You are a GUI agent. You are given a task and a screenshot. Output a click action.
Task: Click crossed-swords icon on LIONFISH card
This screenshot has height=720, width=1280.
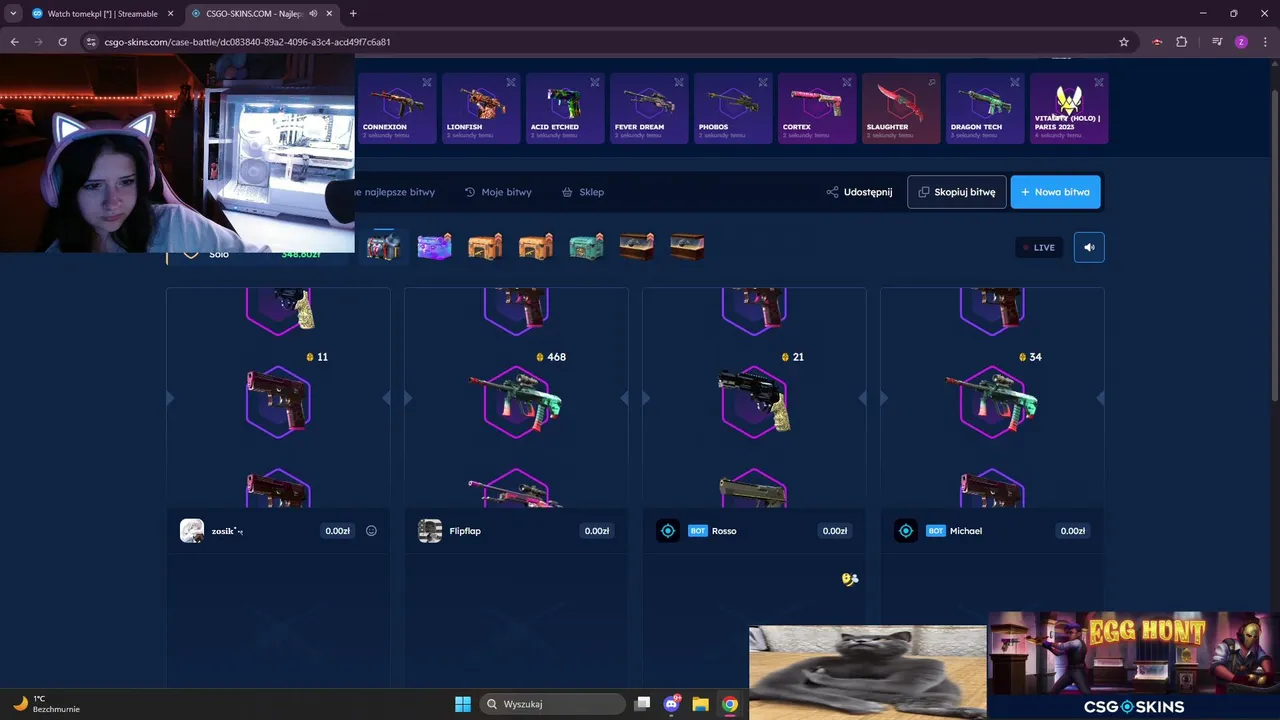coord(511,82)
